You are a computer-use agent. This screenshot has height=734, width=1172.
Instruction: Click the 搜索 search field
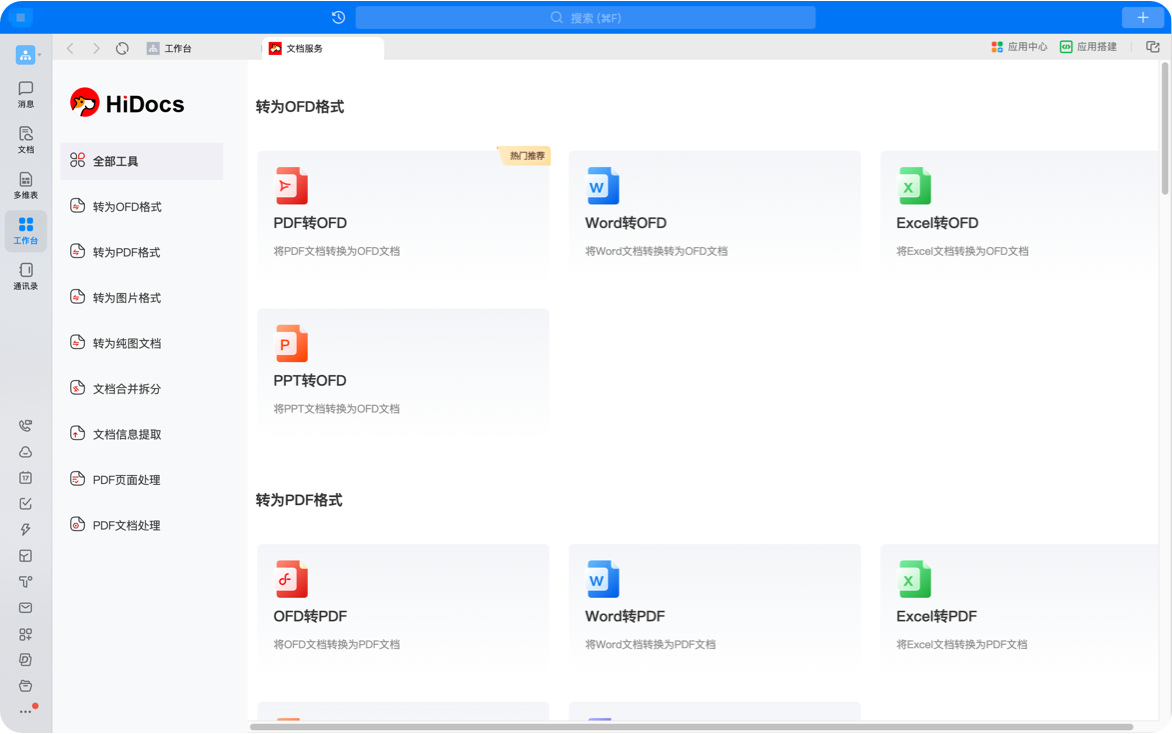tap(585, 17)
